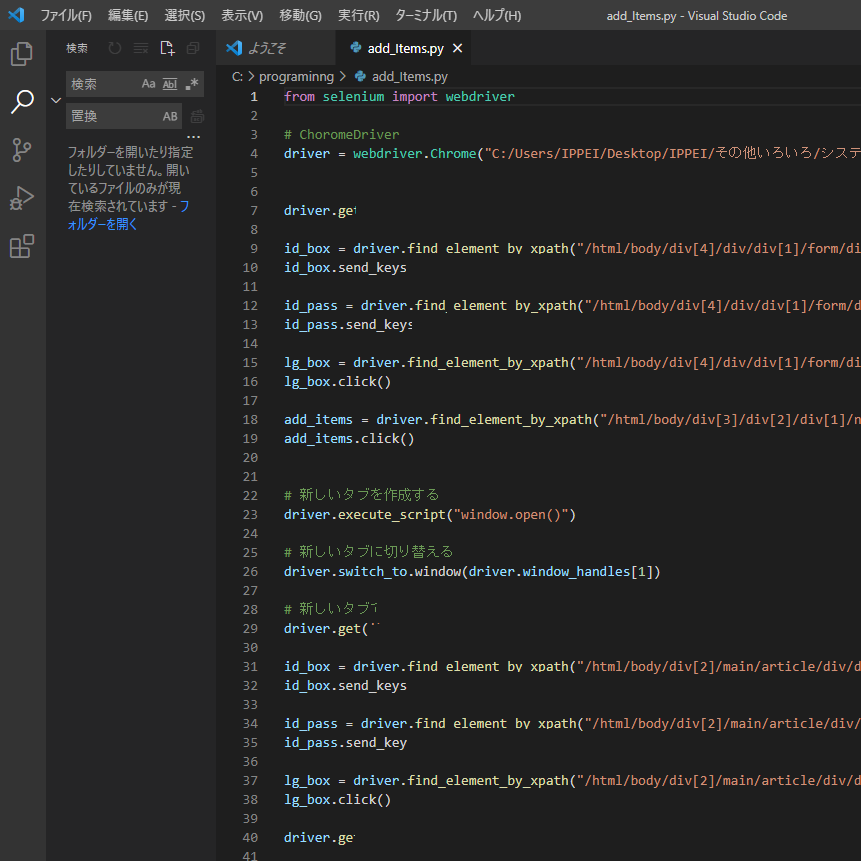Screen dimensions: 861x861
Task: Open the Source Control view
Action: (22, 150)
